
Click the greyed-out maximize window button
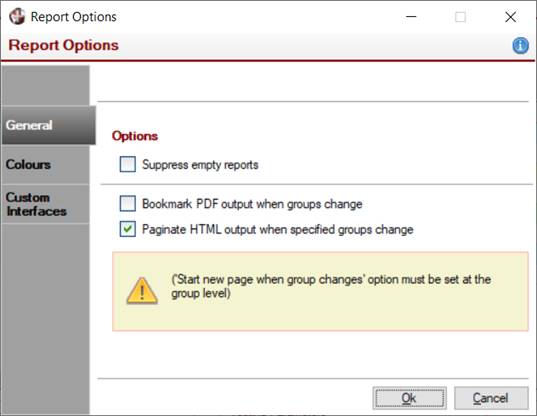pyautogui.click(x=460, y=16)
